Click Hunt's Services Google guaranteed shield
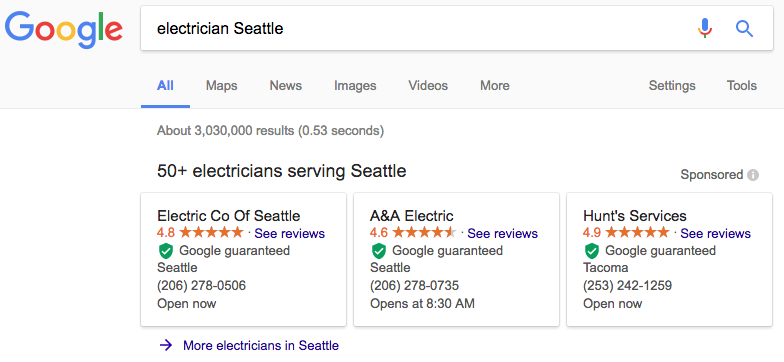This screenshot has width=784, height=362. (x=592, y=251)
